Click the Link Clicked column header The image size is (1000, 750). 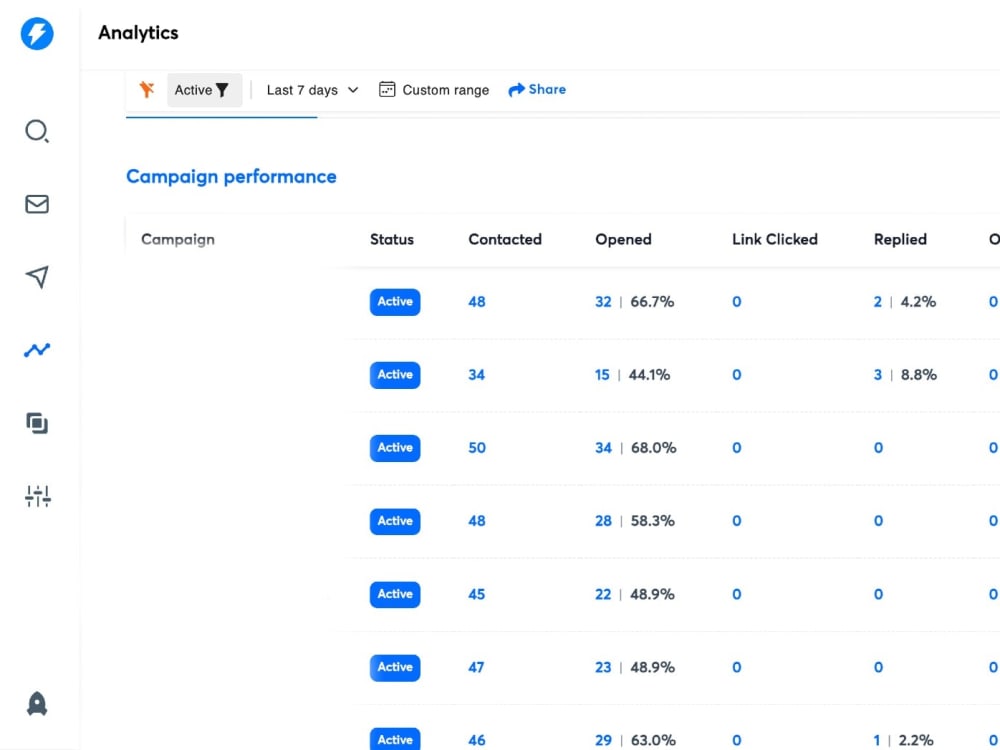(775, 239)
